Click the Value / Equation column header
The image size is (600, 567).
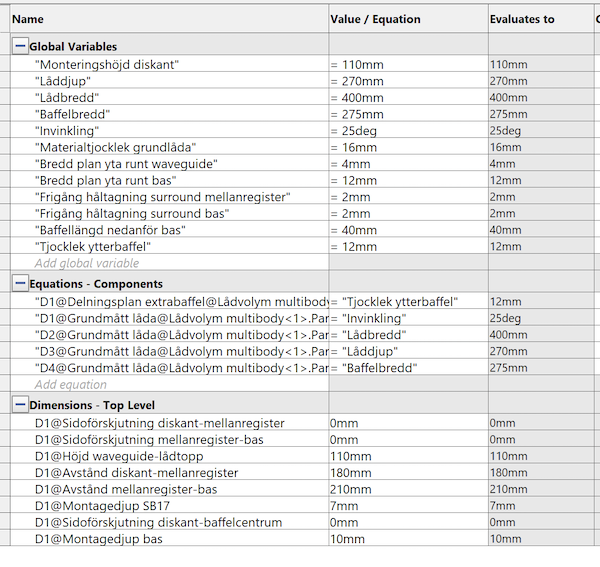pos(375,19)
